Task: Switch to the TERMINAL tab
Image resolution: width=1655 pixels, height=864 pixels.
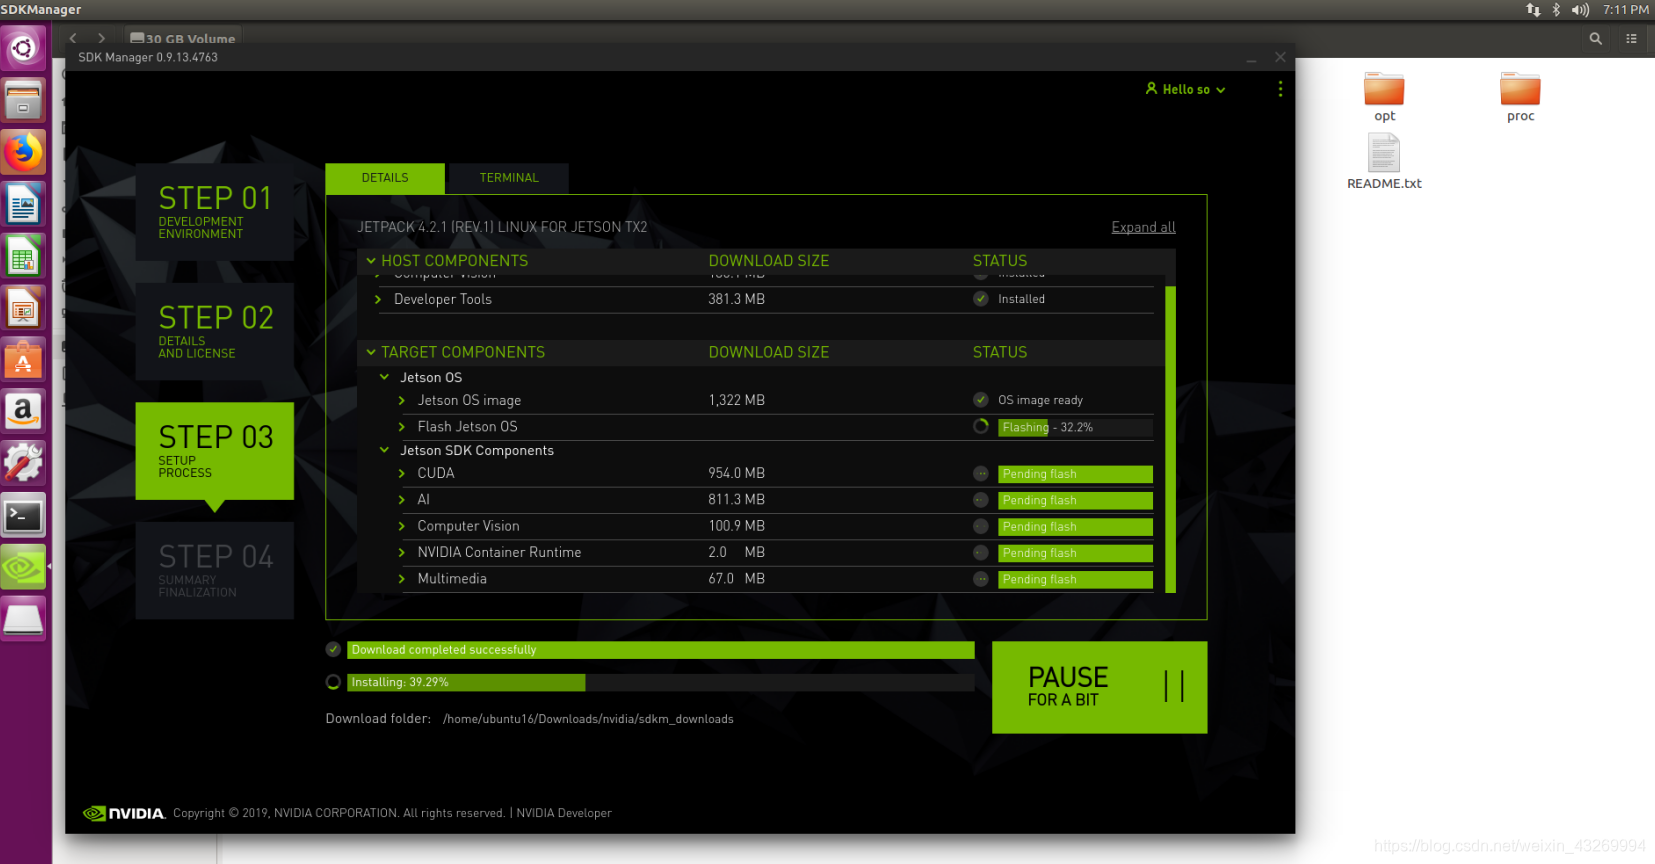Action: pos(509,178)
